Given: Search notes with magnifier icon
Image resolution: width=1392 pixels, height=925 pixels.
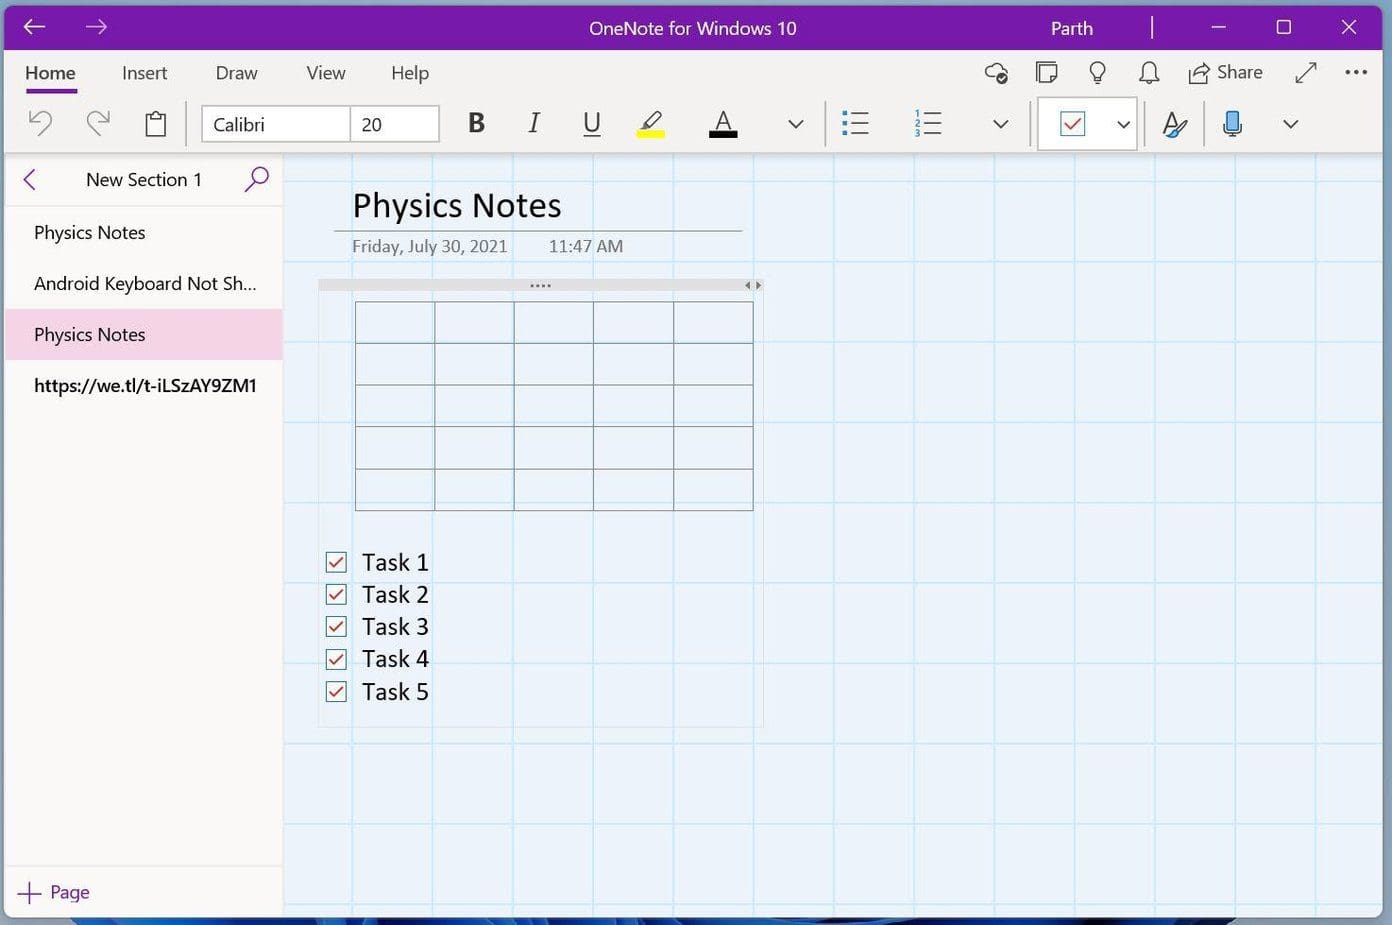Looking at the screenshot, I should (256, 179).
